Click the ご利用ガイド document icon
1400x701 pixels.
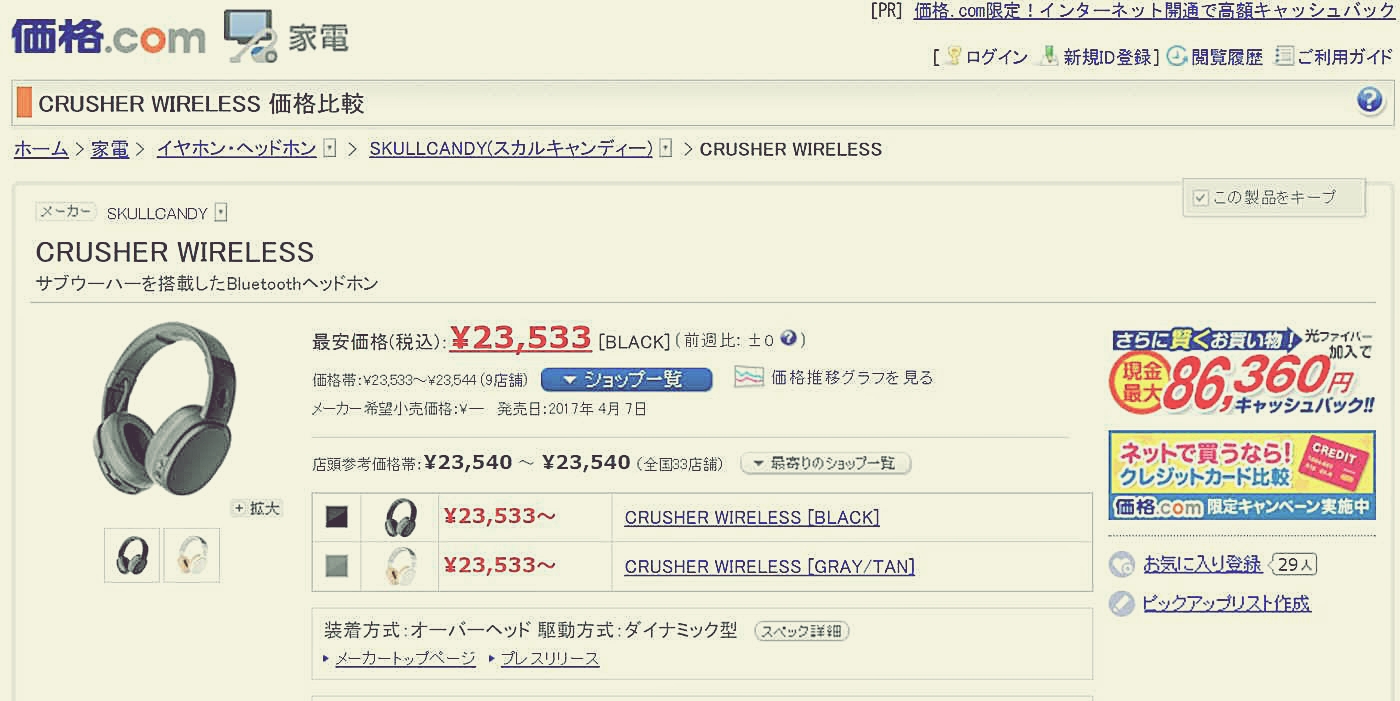(x=1285, y=56)
